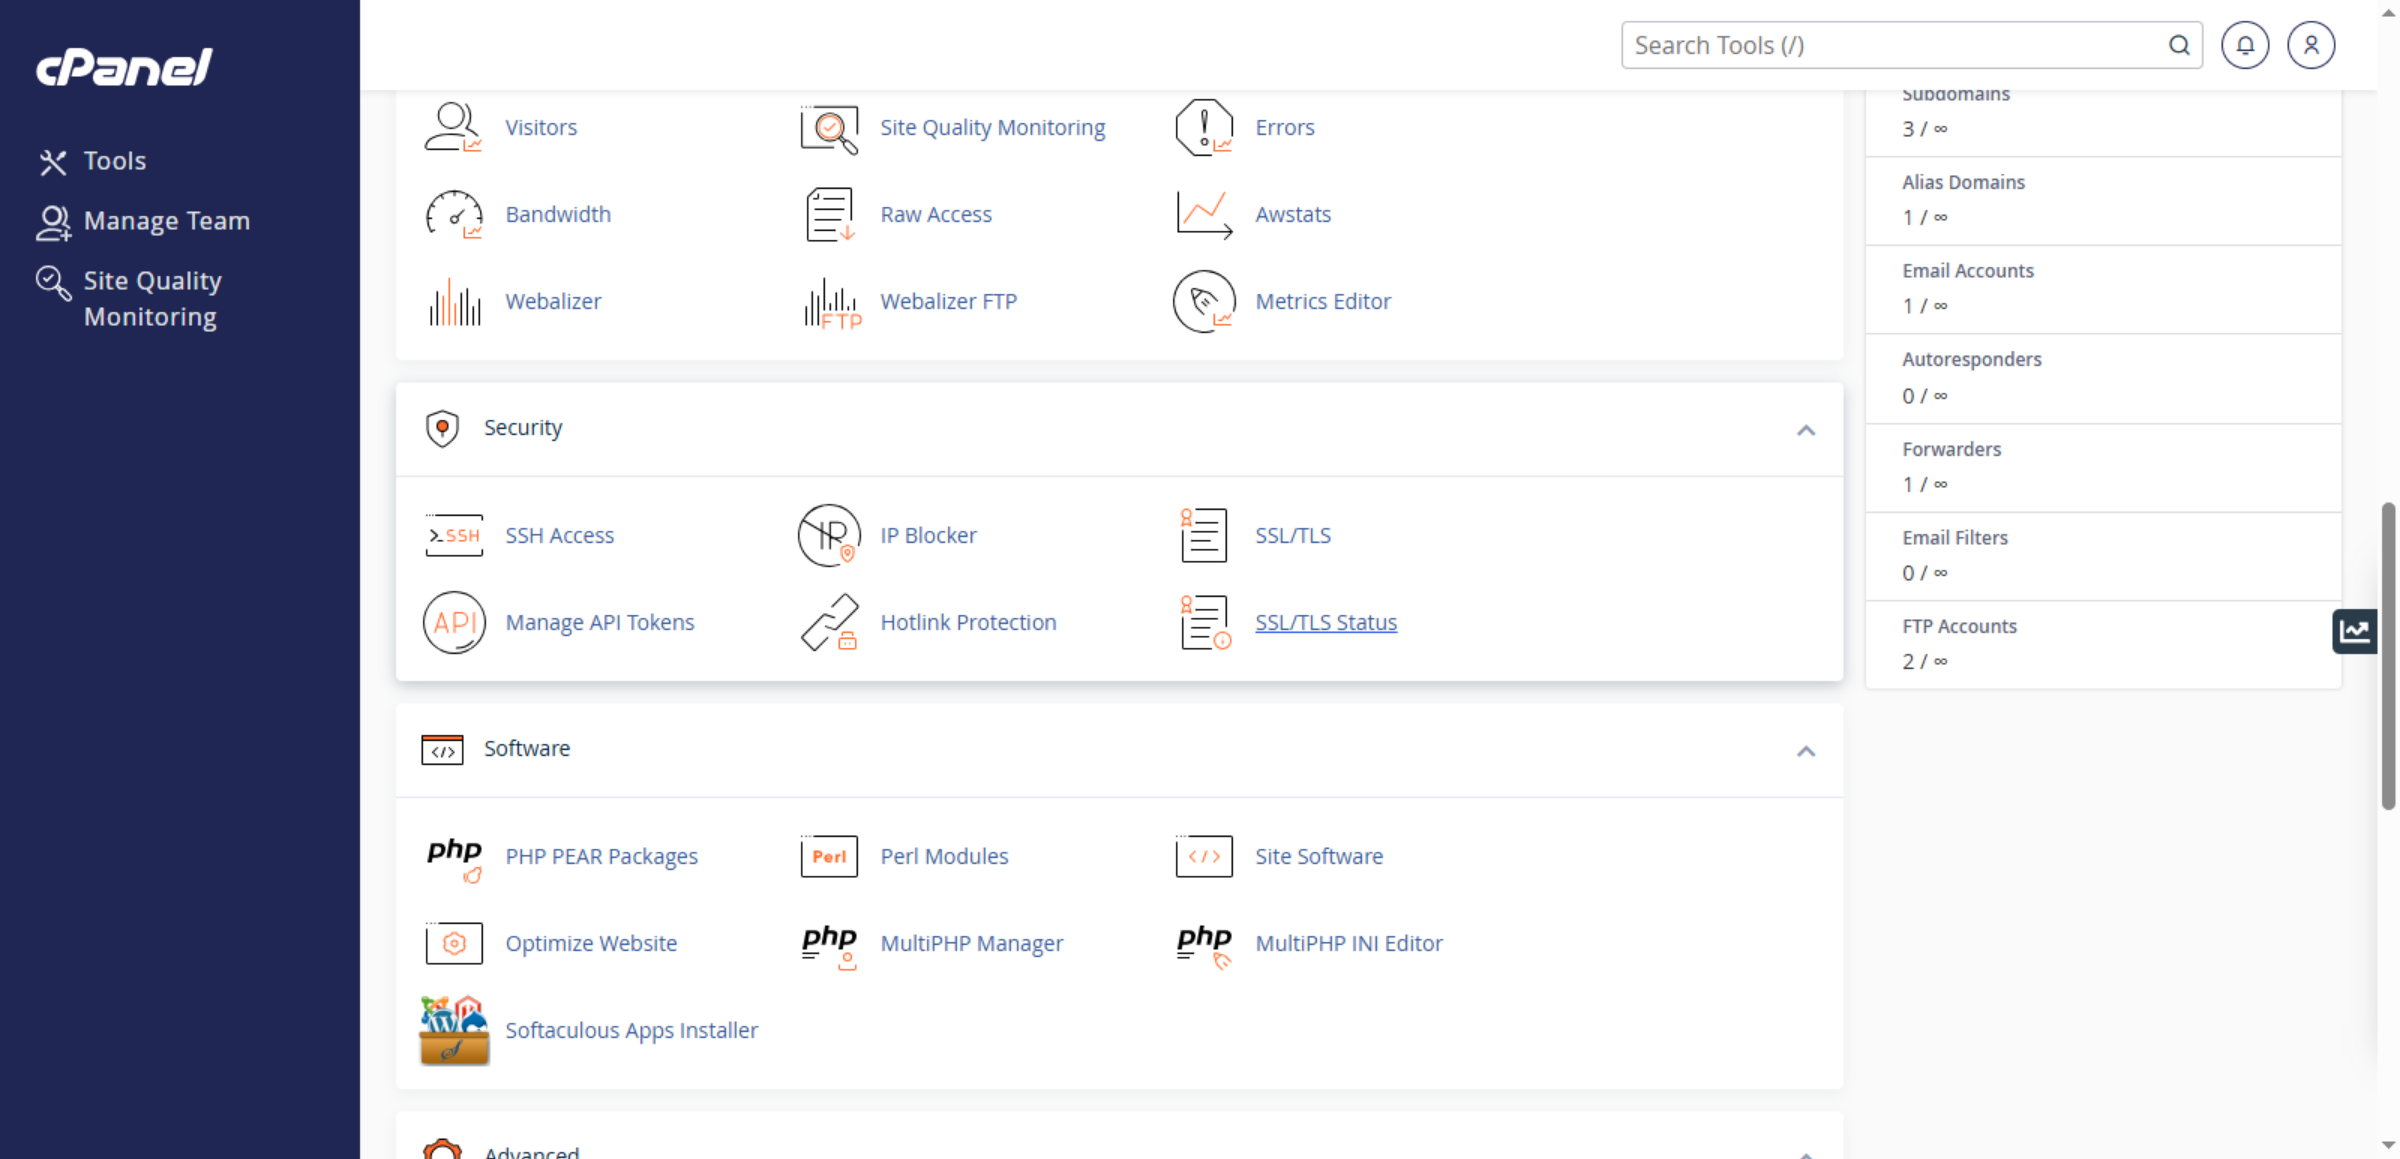
Task: Click the search magnifier button
Action: (2179, 44)
